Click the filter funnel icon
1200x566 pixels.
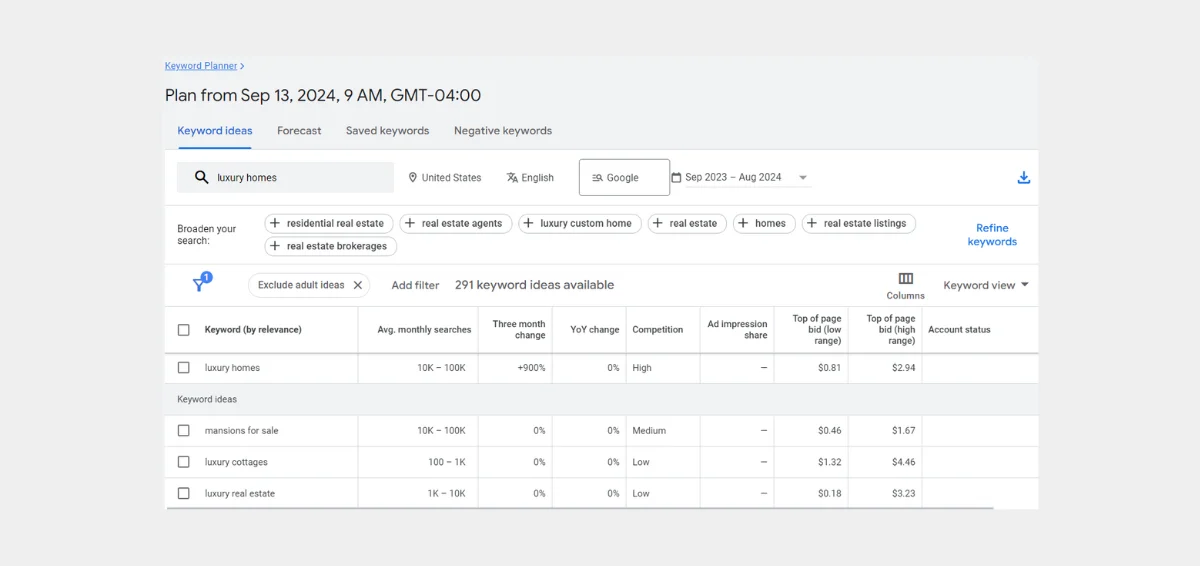200,285
